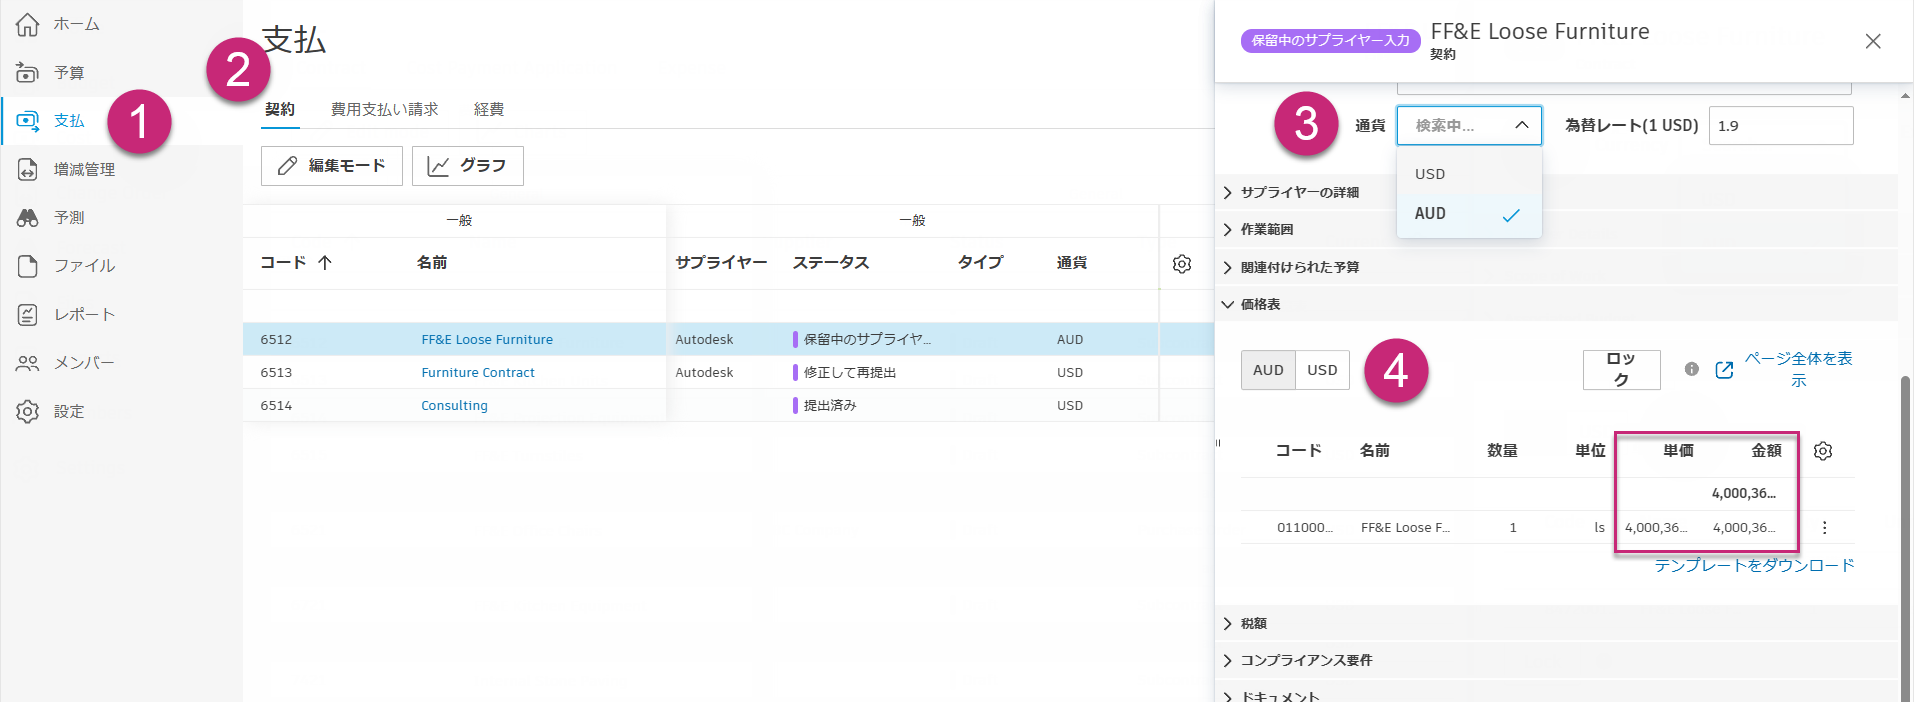
Task: Click the 支払 cost icon in sidebar
Action: pyautogui.click(x=27, y=121)
